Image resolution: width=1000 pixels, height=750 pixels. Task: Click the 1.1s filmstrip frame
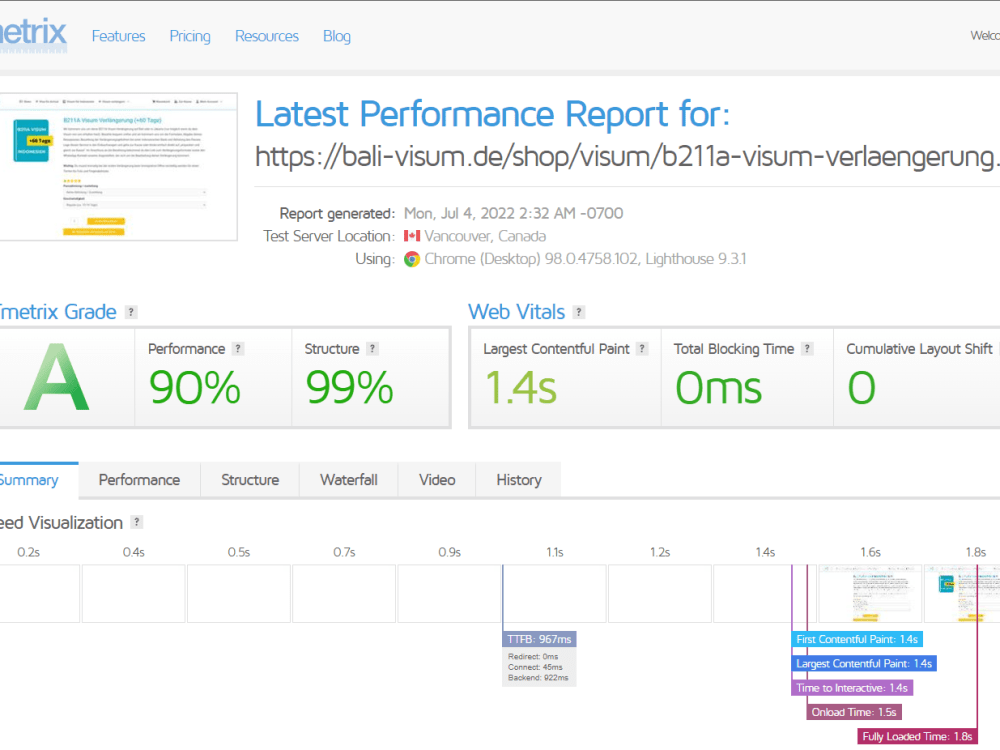[554, 593]
